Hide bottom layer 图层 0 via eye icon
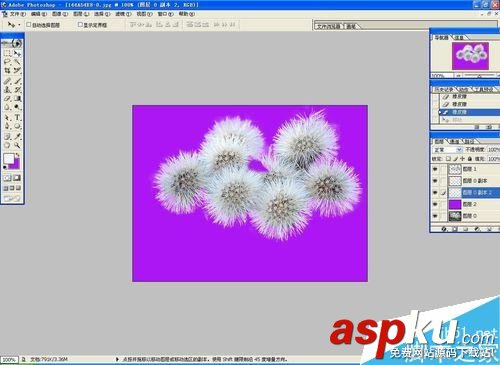This screenshot has width=500, height=365. pos(435,216)
